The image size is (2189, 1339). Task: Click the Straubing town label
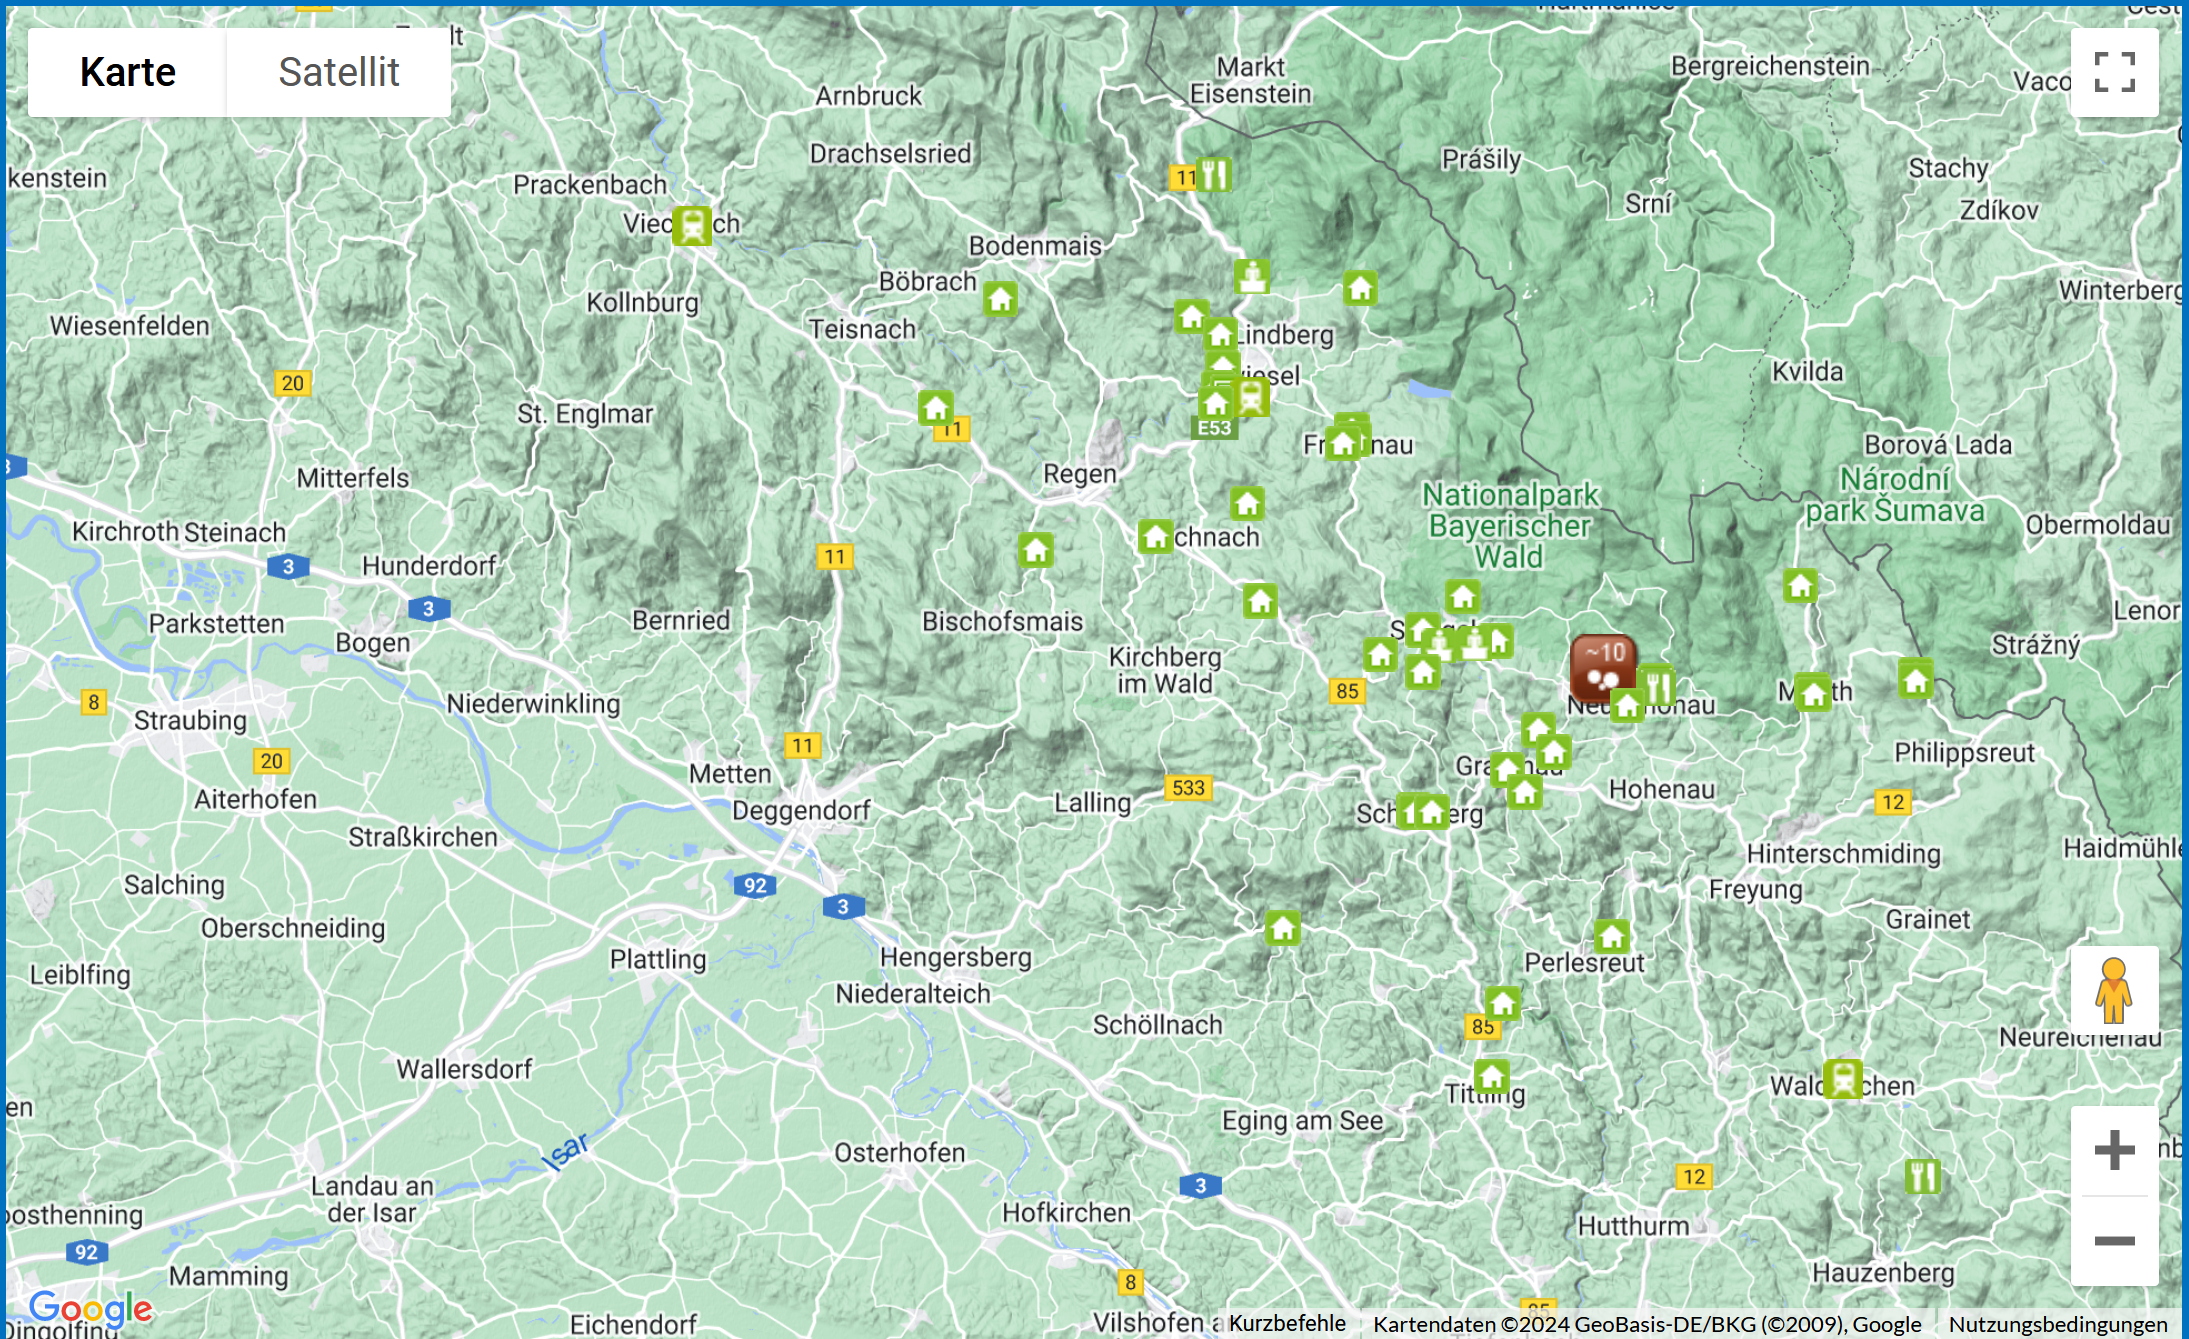click(190, 720)
